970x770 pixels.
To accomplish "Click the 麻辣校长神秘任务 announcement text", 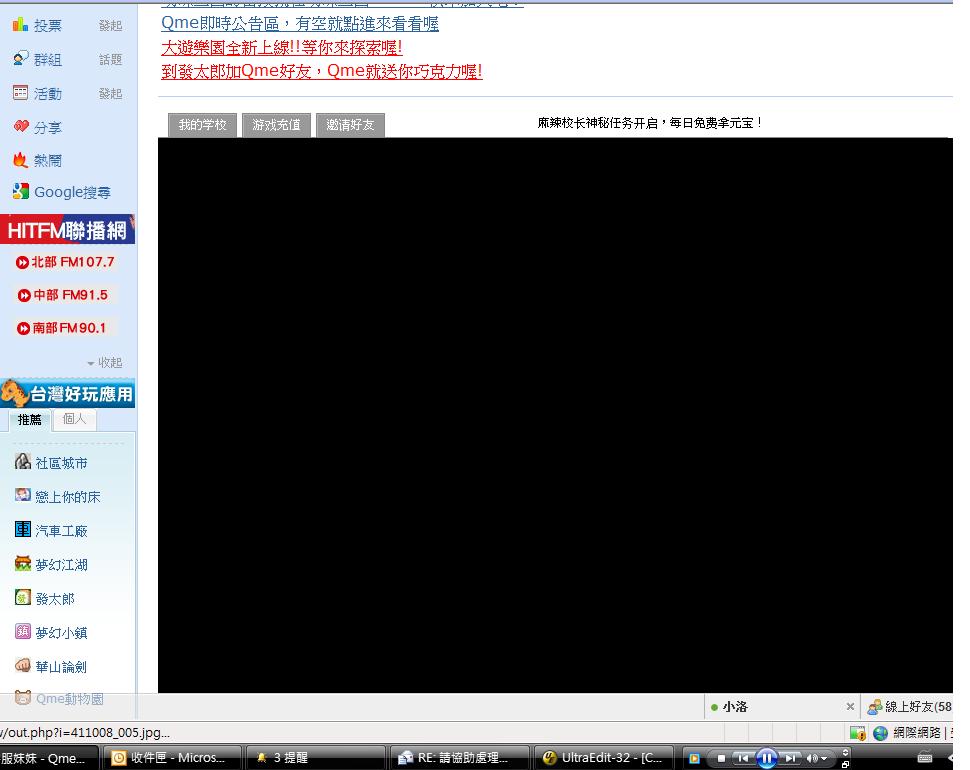I will tap(650, 123).
